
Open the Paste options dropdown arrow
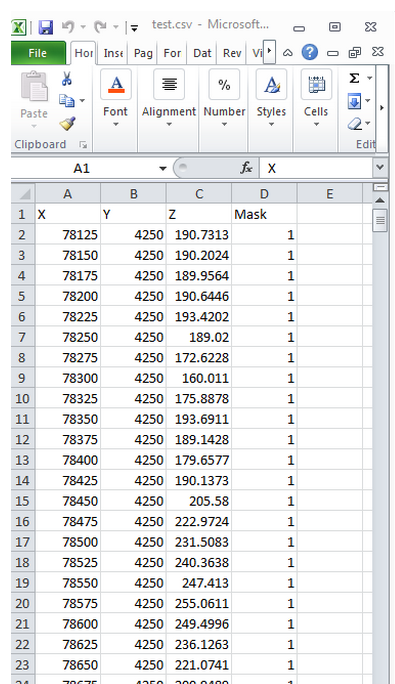pos(34,127)
